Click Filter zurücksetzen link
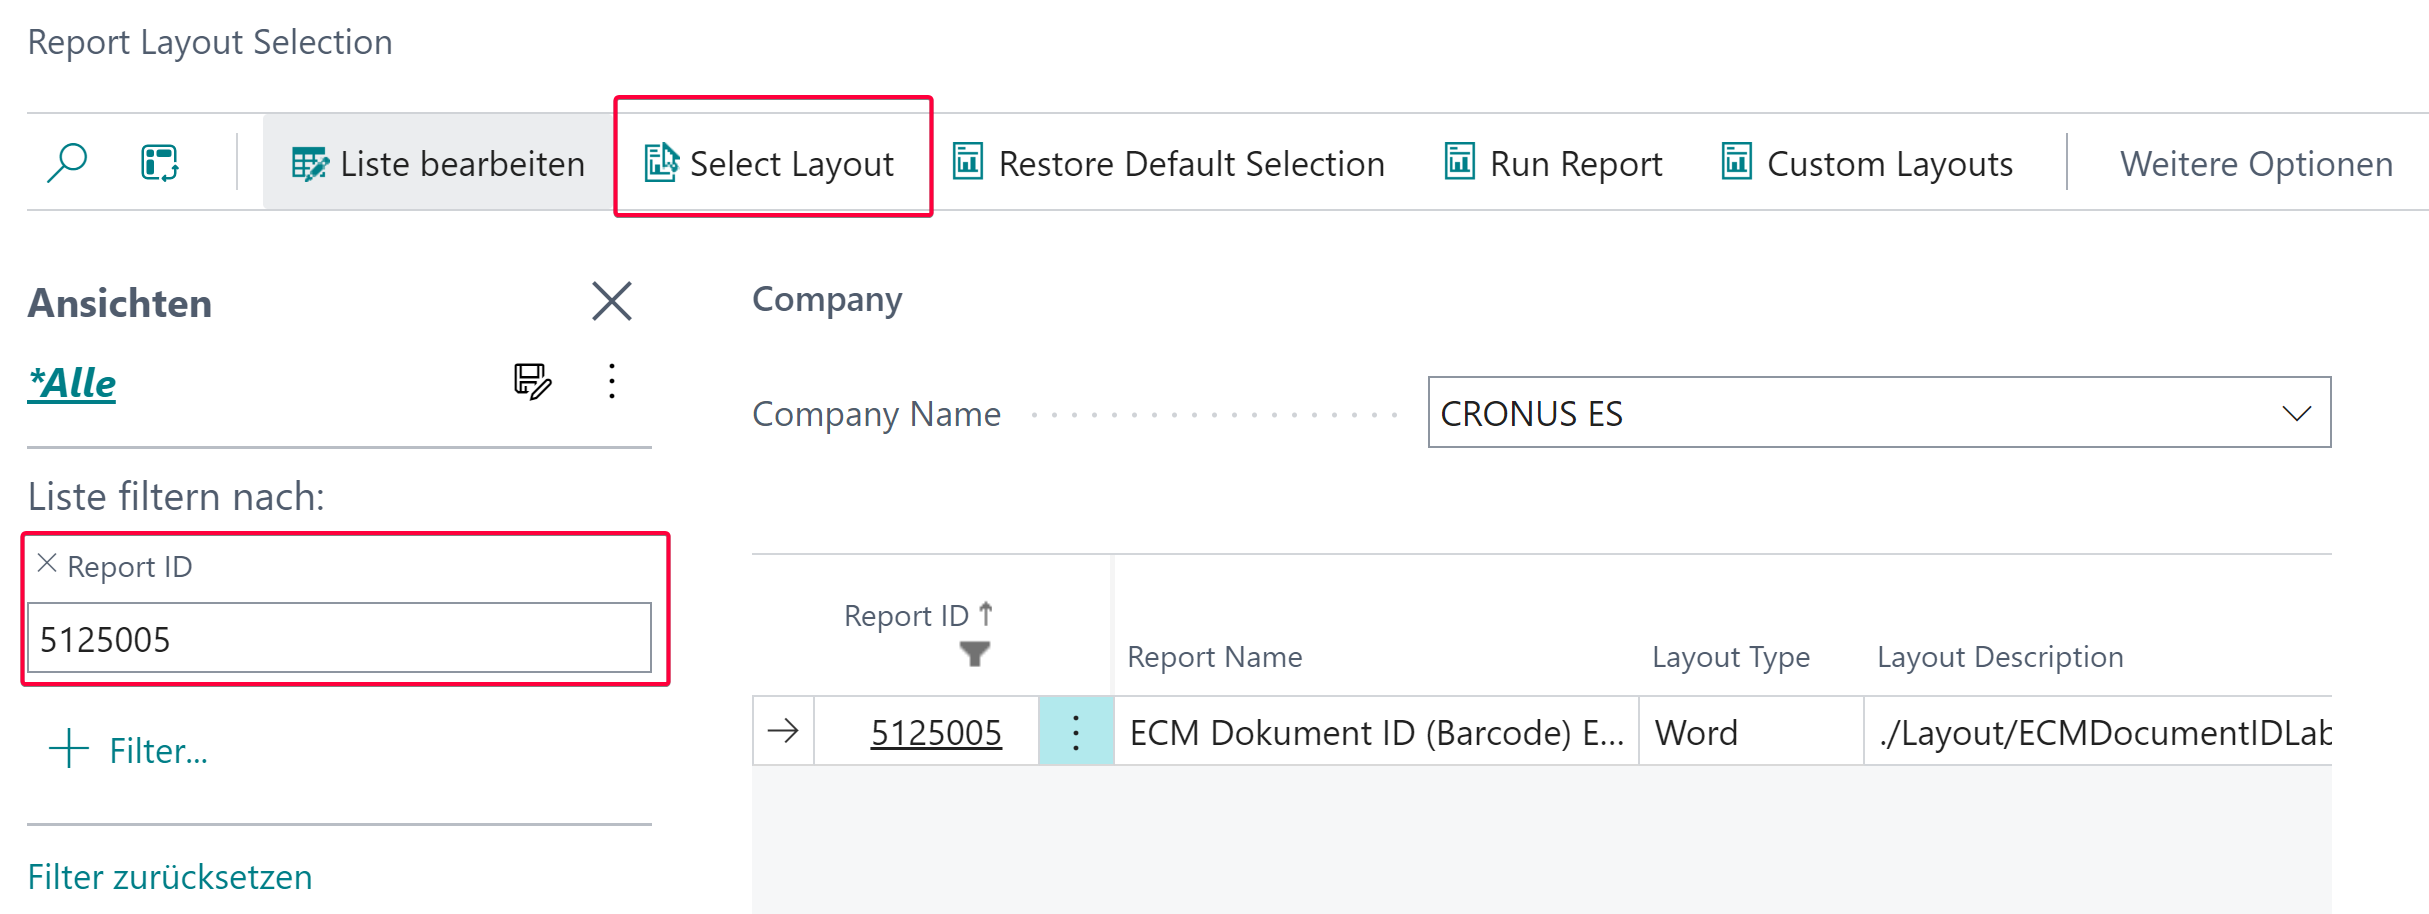The width and height of the screenshot is (2429, 914). (170, 877)
